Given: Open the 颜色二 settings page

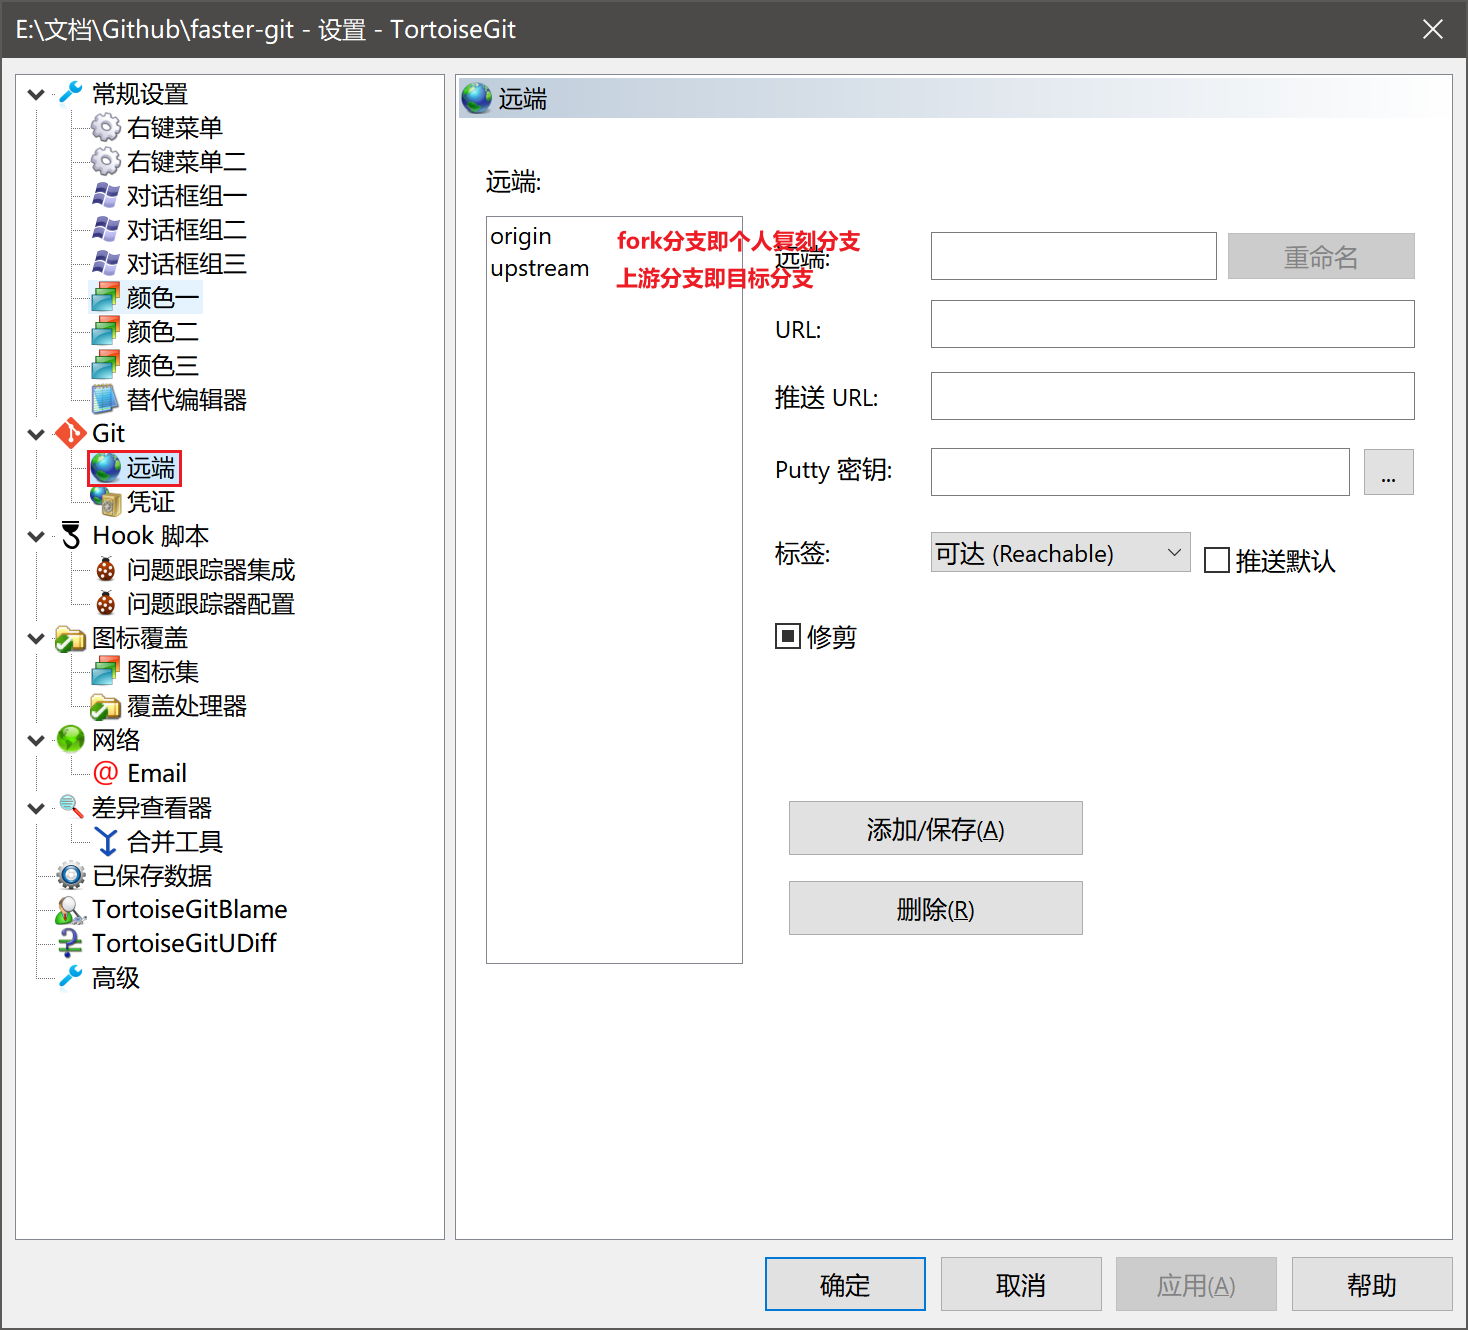Looking at the screenshot, I should [162, 332].
